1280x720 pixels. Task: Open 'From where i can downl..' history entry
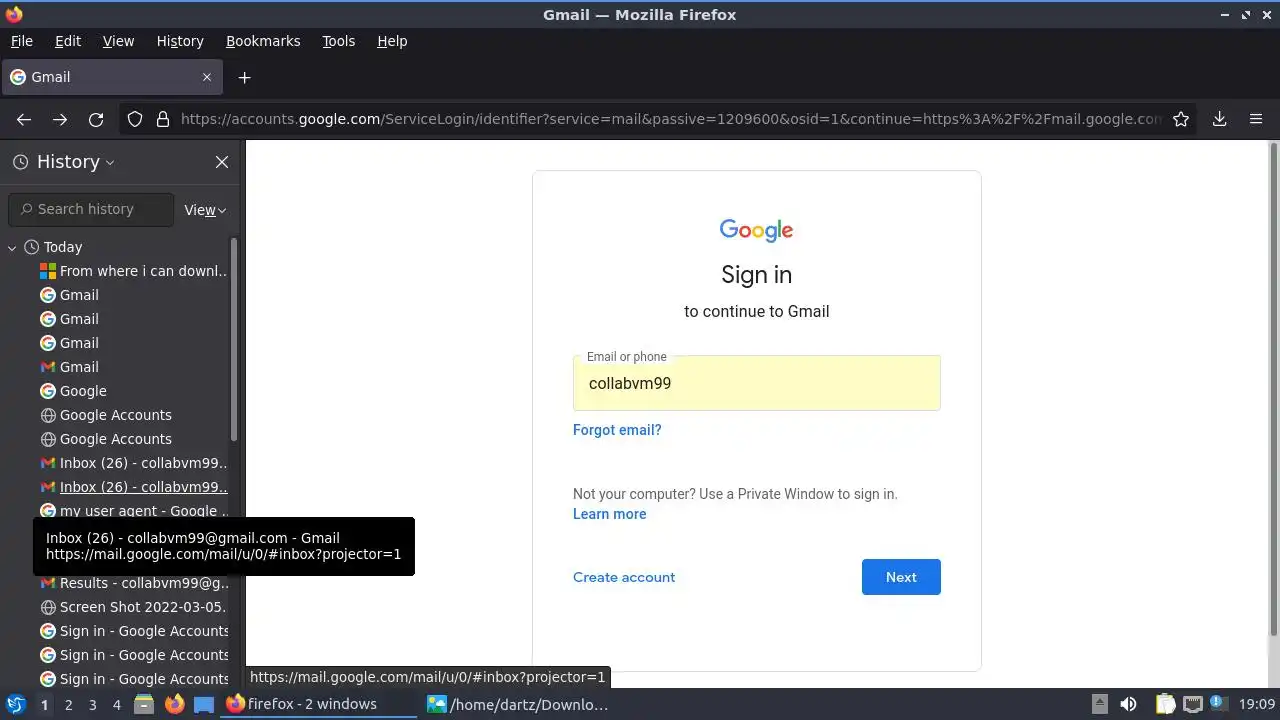point(133,271)
